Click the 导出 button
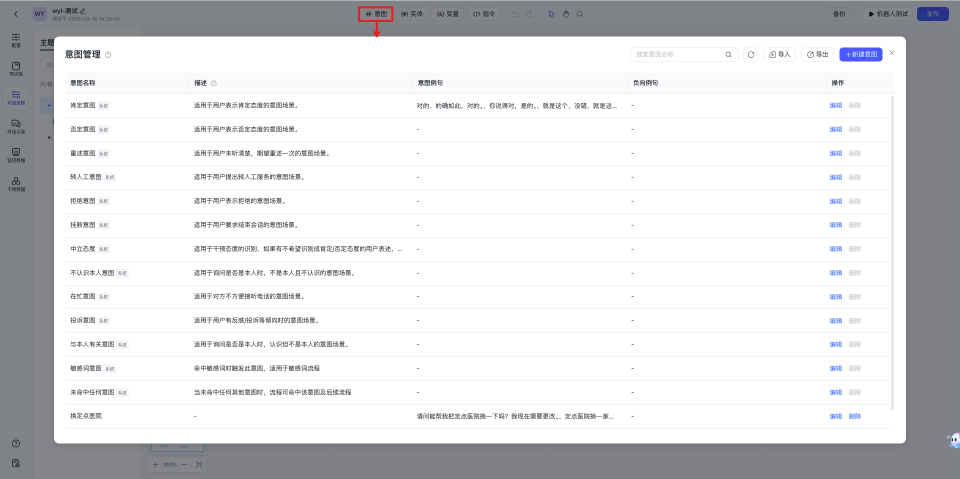This screenshot has width=960, height=479. tap(817, 54)
